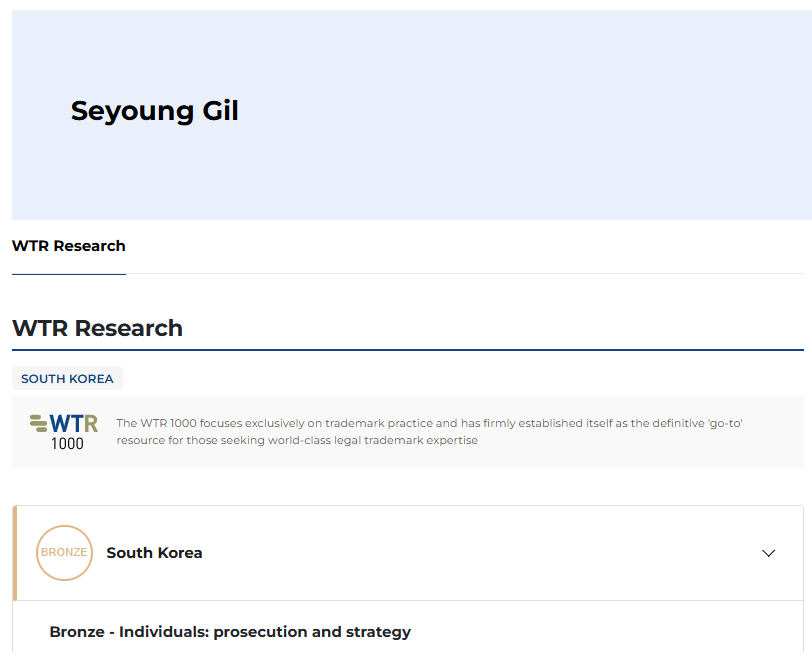812x652 pixels.
Task: Click the WTR 1000 logo
Action: [64, 431]
